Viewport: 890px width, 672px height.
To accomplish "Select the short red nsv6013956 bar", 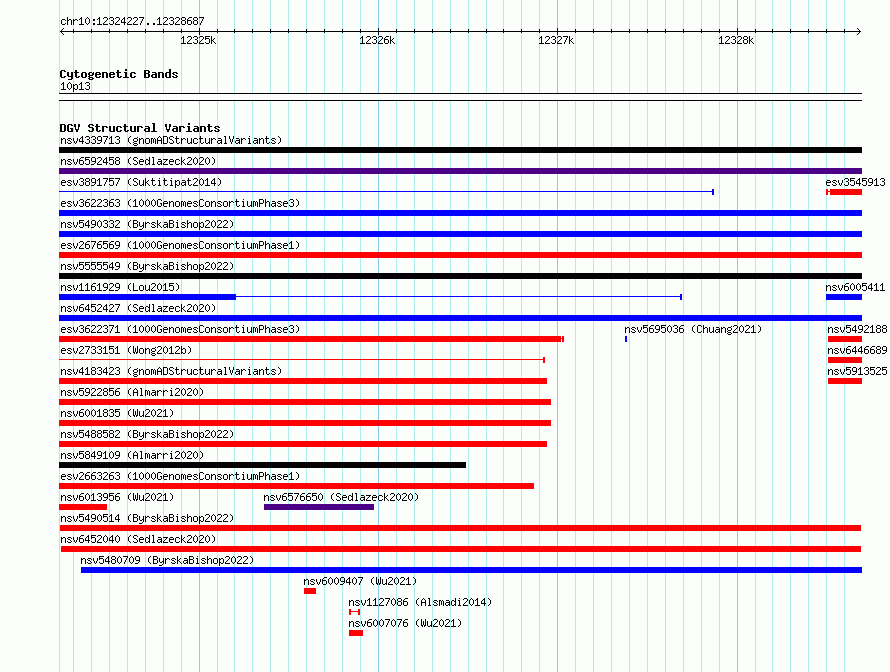I will click(83, 507).
